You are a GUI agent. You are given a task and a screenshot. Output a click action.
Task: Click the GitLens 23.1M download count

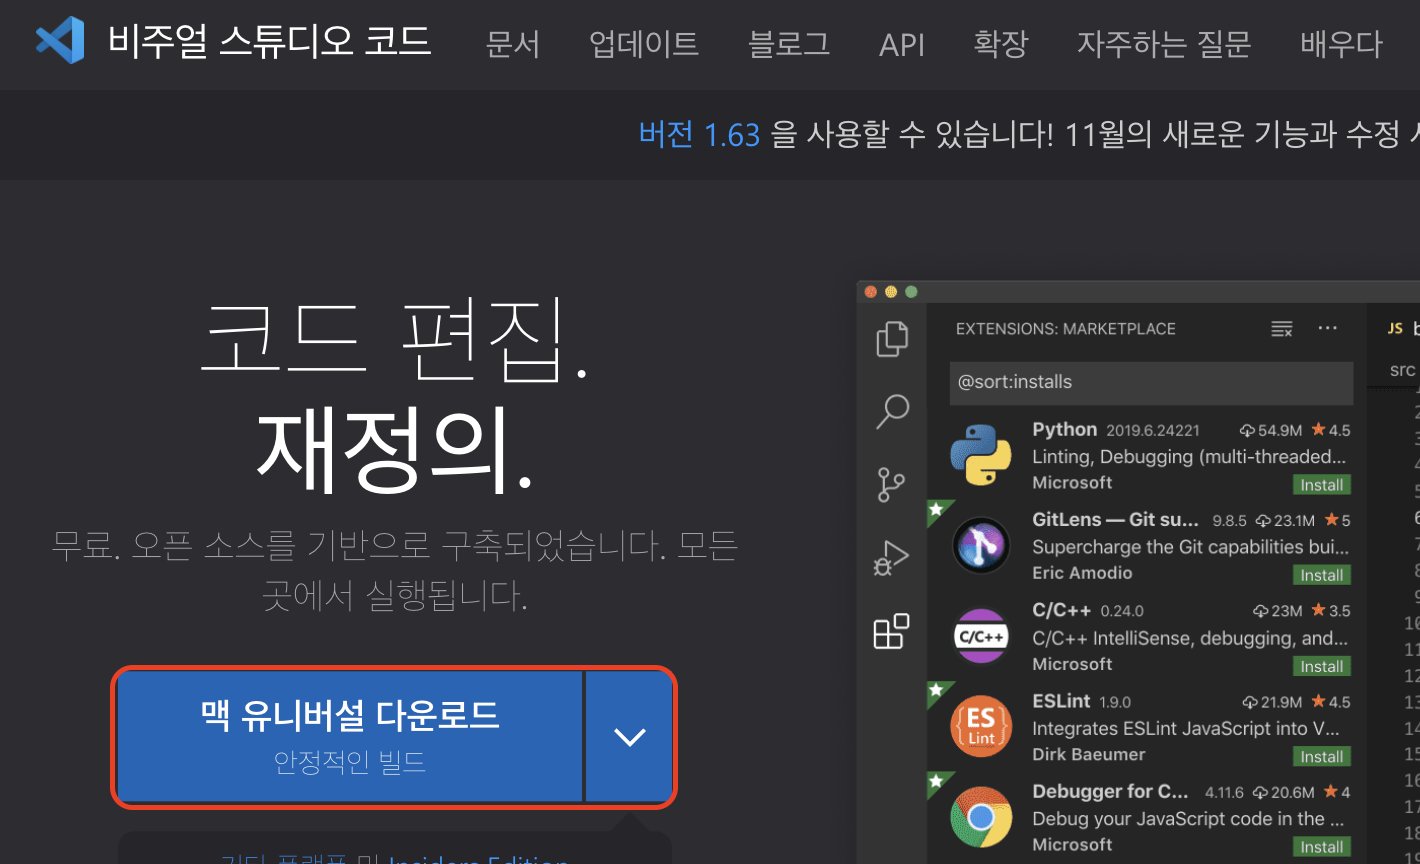tap(1285, 521)
